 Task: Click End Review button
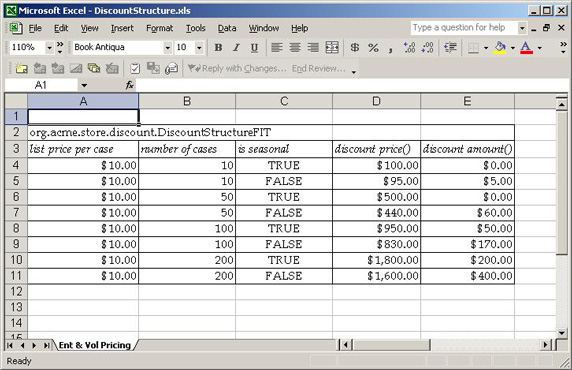pos(318,68)
